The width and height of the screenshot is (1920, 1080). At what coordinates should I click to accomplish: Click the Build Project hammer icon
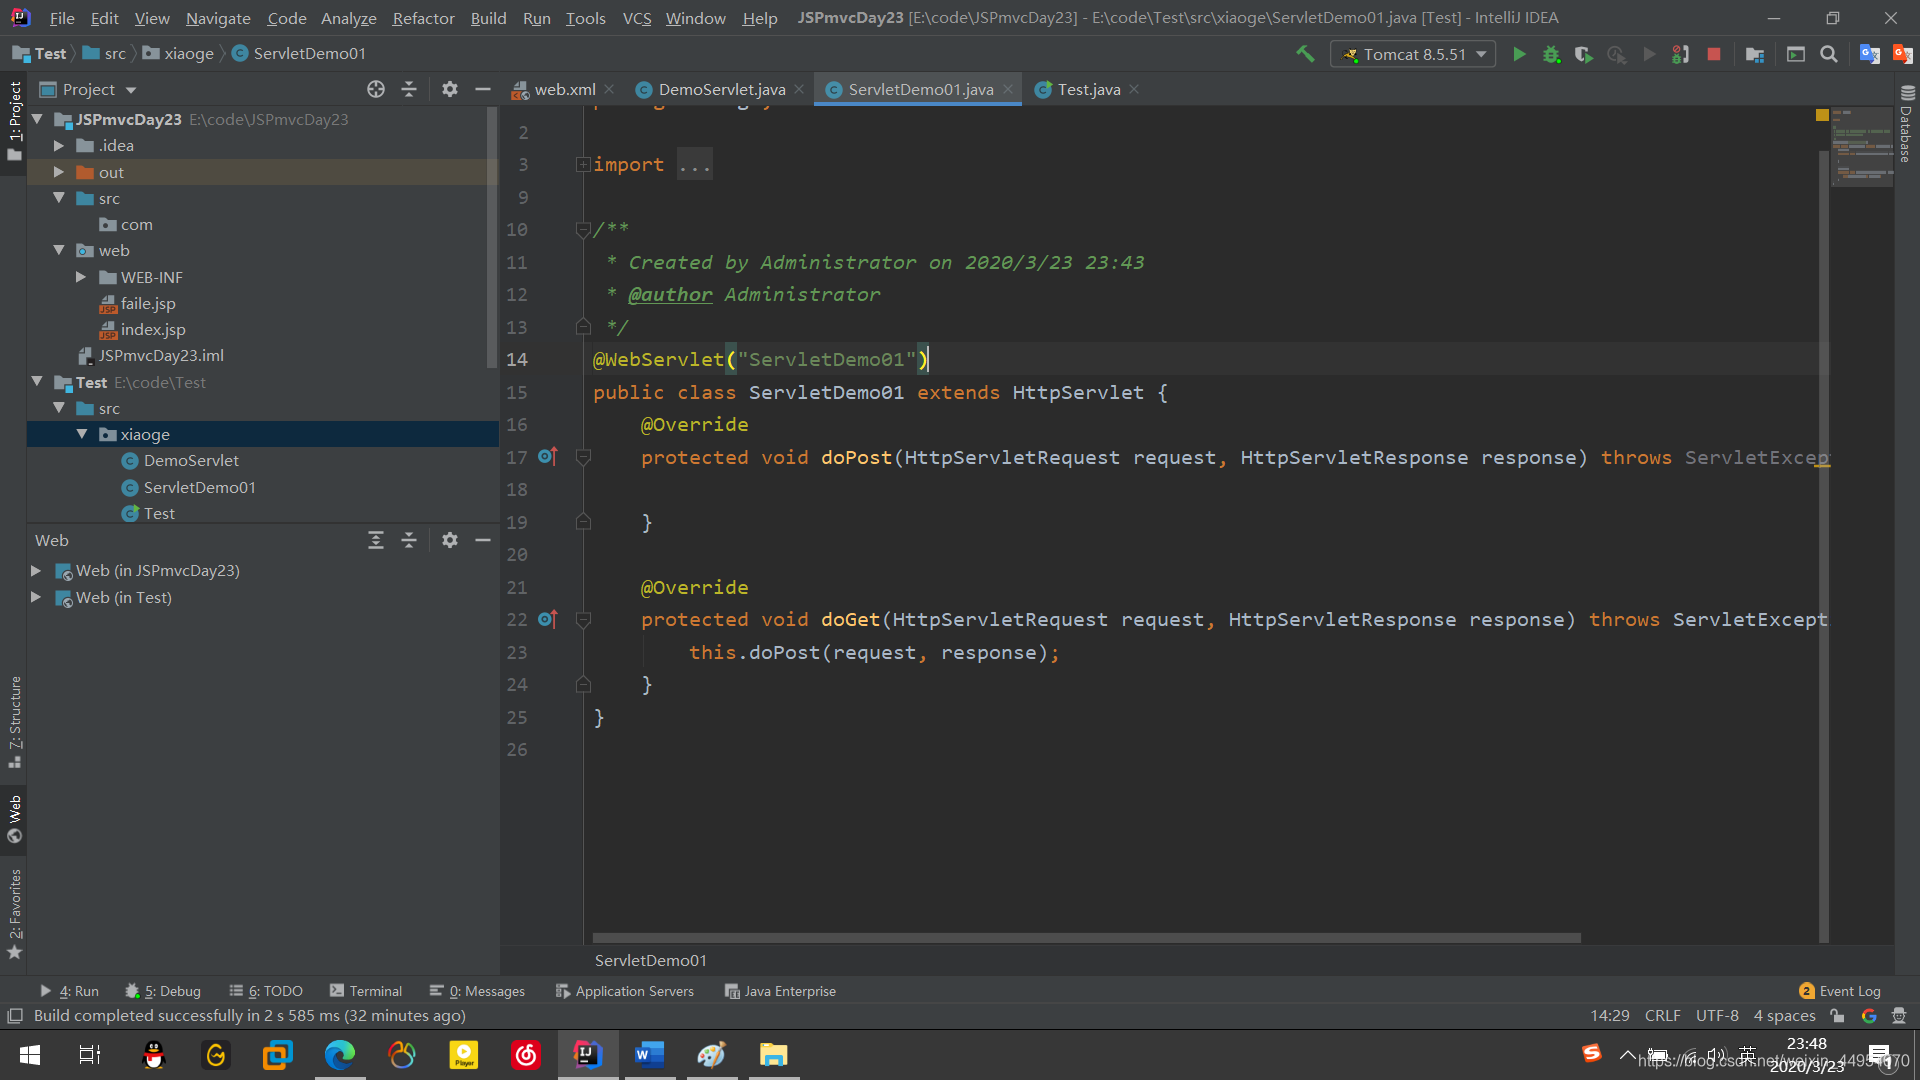(x=1305, y=54)
